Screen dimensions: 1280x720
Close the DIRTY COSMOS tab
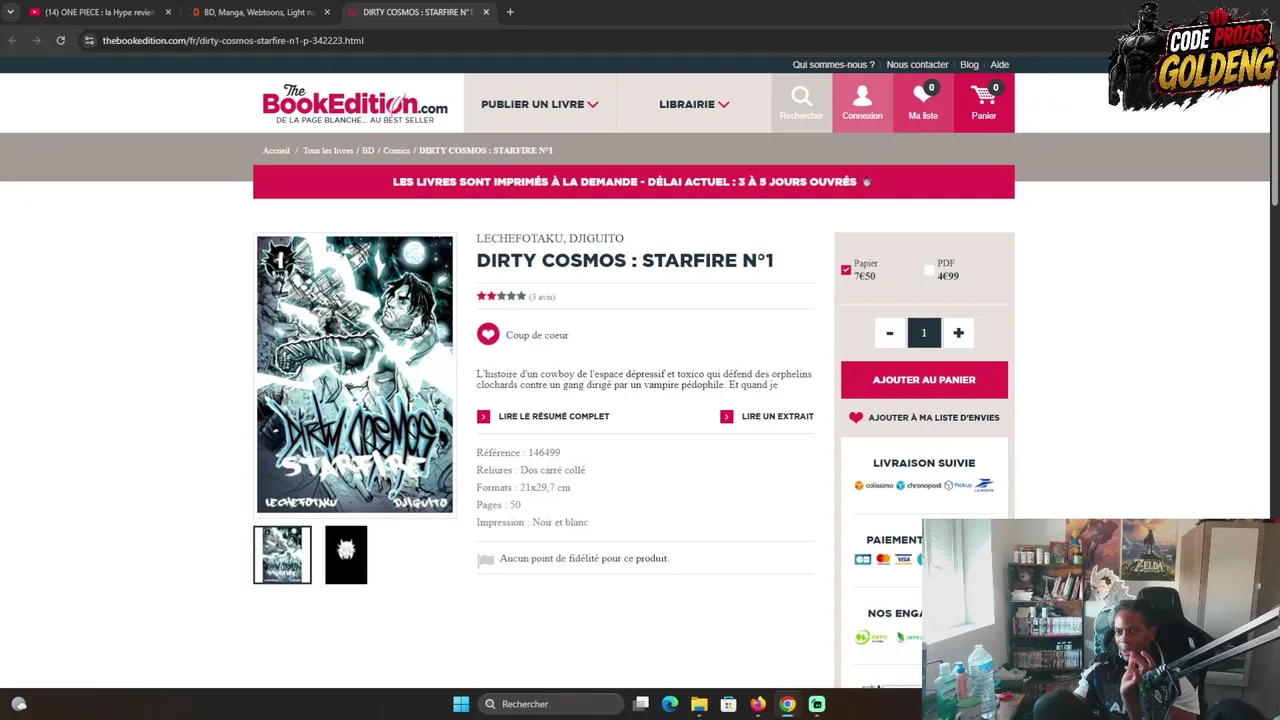click(486, 12)
